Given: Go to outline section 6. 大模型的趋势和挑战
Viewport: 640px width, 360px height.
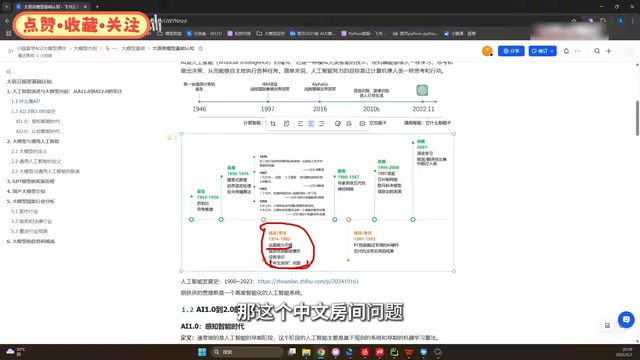Looking at the screenshot, I should pyautogui.click(x=31, y=241).
